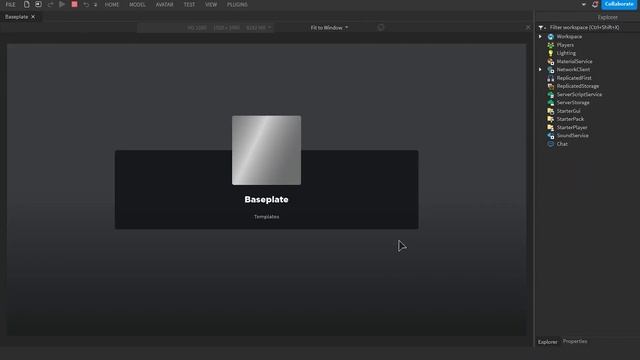Switch to the AVATAR ribbon tab
640x360 pixels.
(x=164, y=4)
